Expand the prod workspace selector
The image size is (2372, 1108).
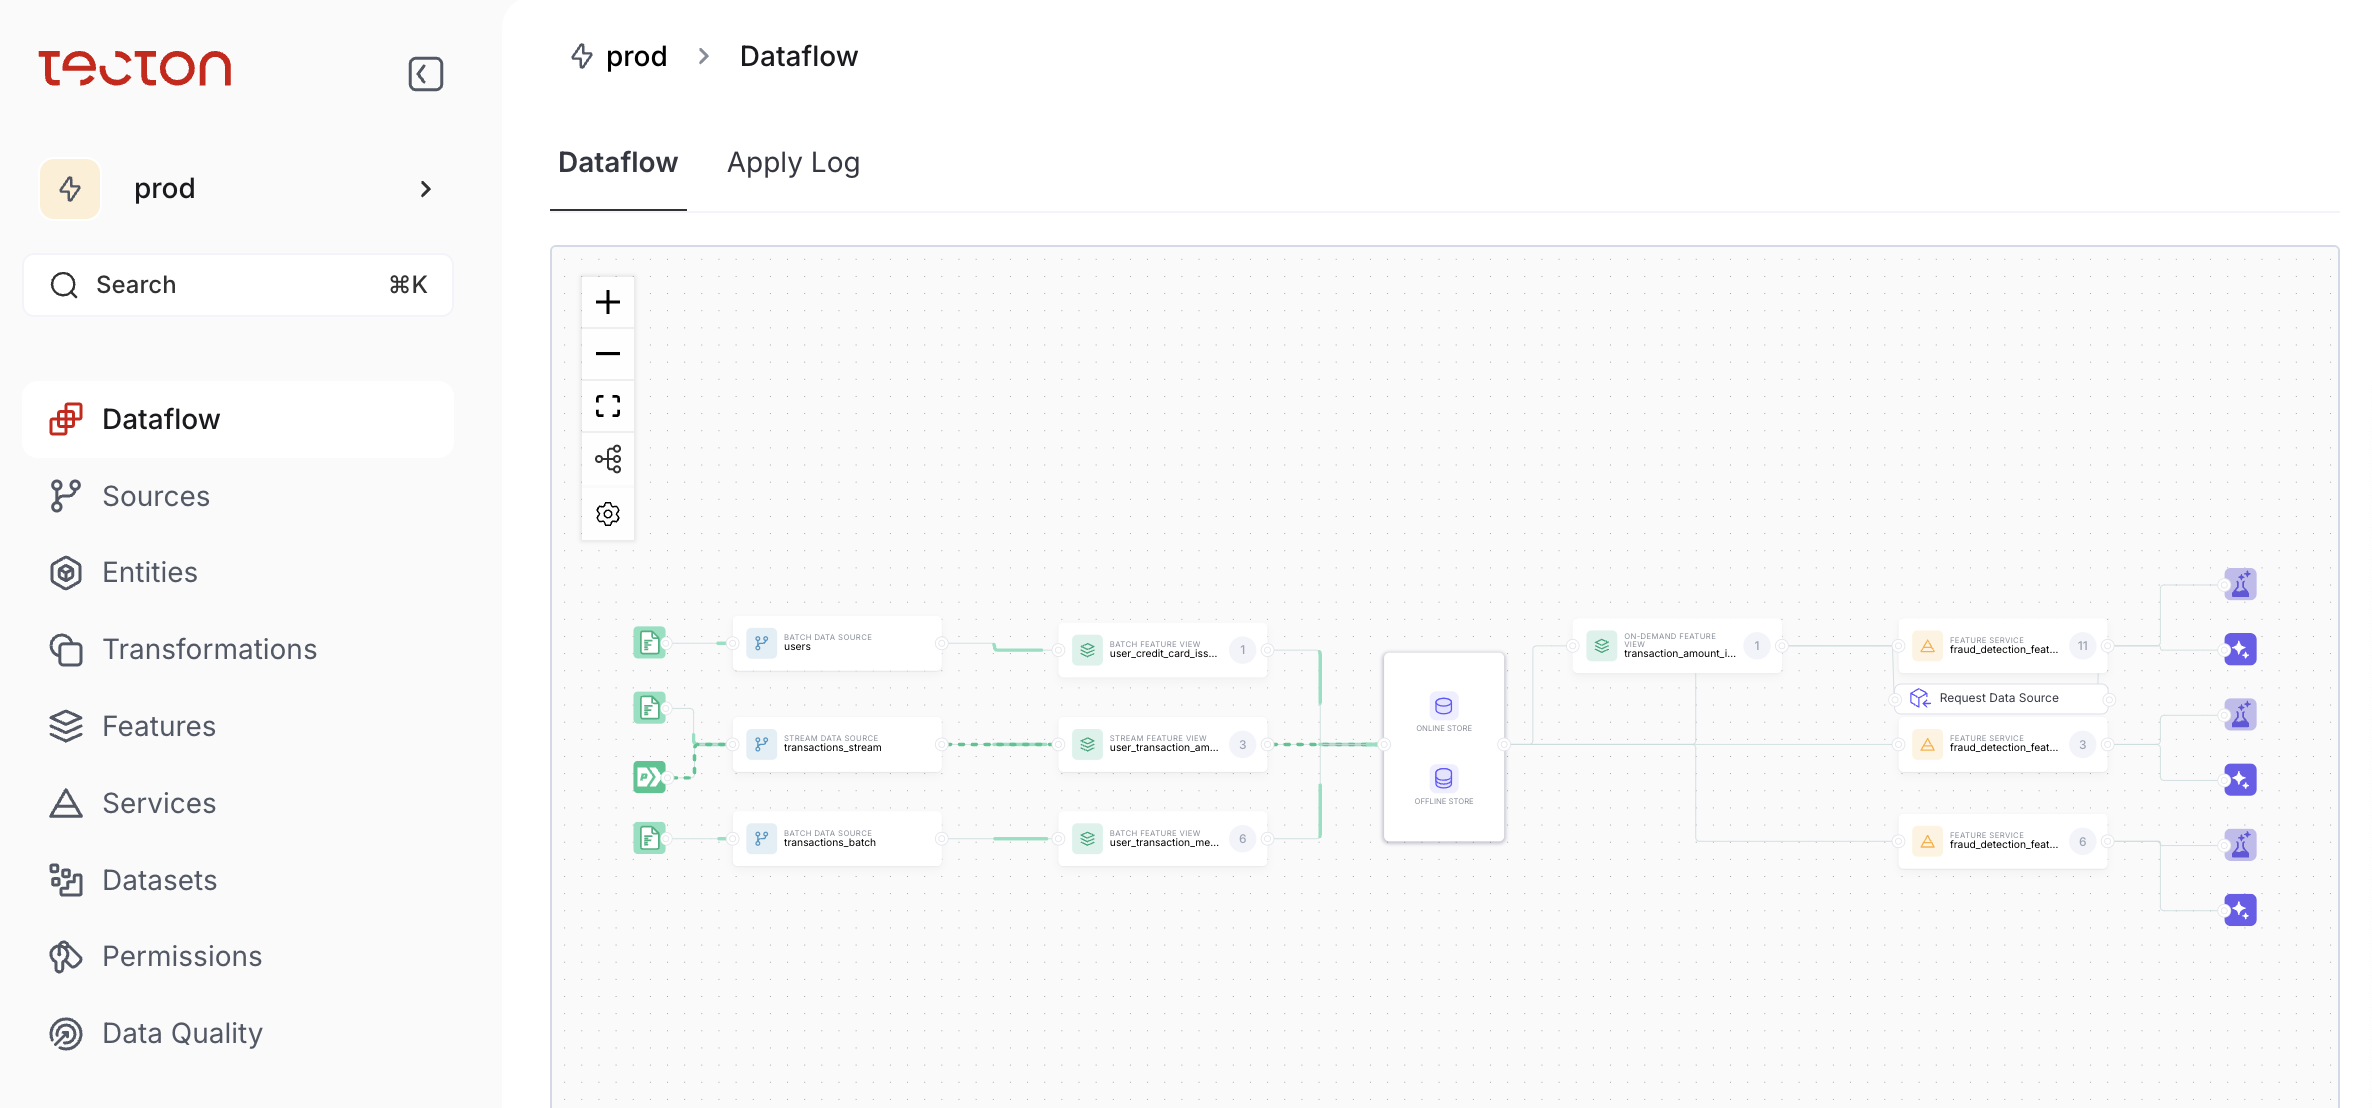pos(238,189)
